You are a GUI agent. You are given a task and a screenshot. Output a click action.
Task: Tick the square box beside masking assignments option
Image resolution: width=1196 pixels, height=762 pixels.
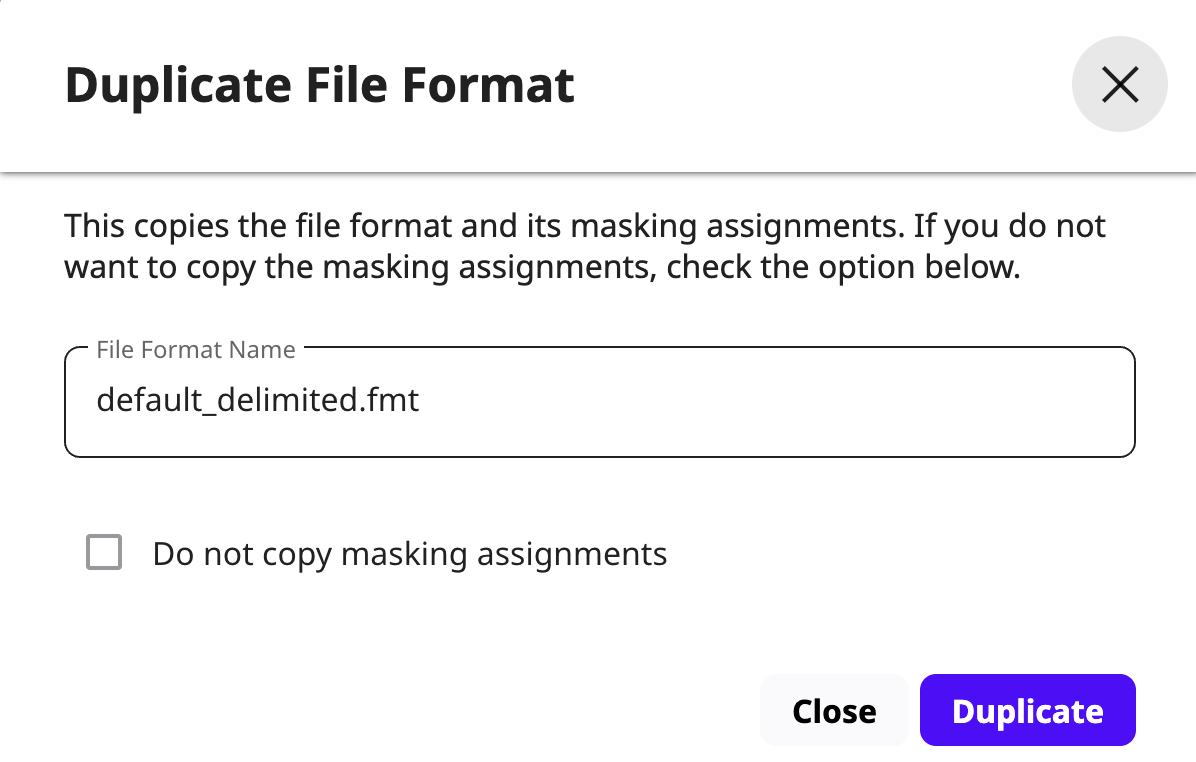(x=104, y=552)
